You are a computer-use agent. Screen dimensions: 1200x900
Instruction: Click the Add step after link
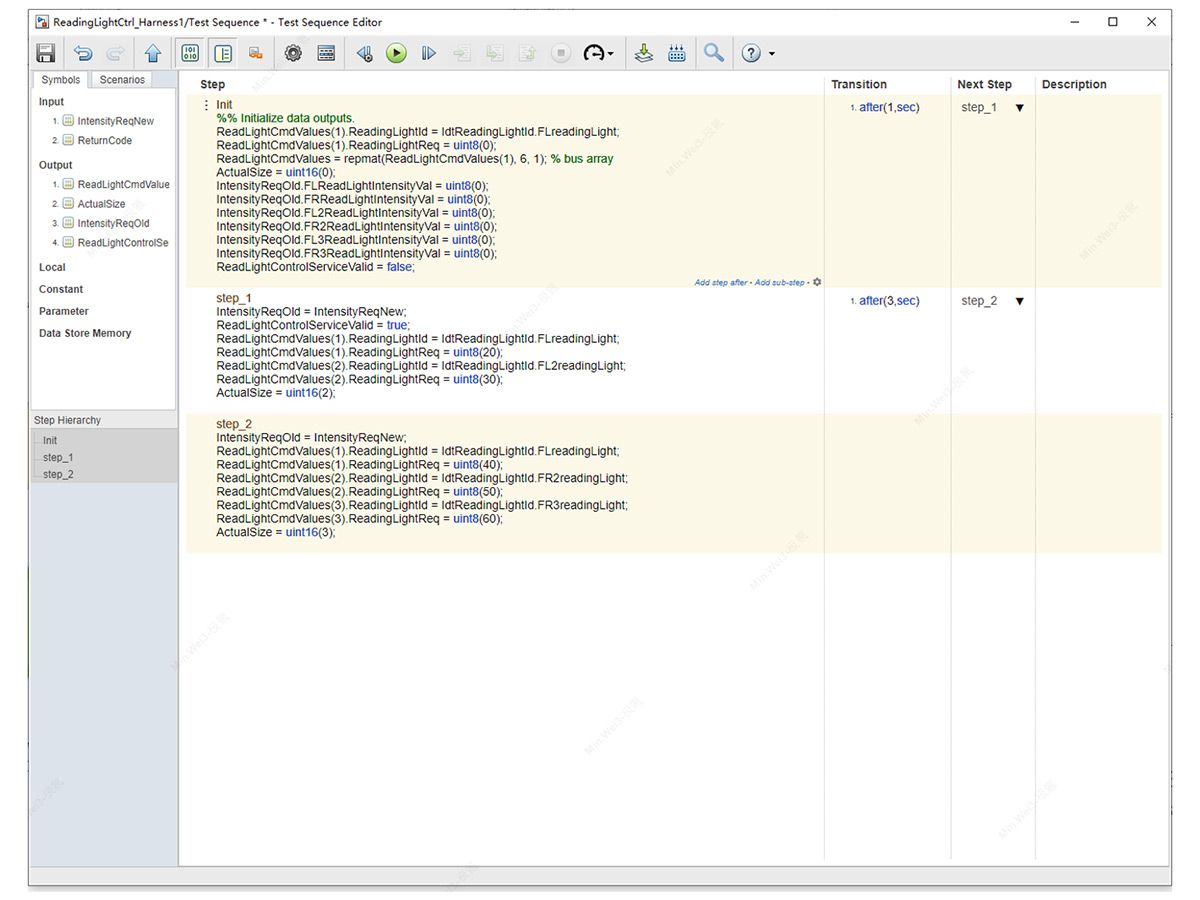tap(721, 282)
